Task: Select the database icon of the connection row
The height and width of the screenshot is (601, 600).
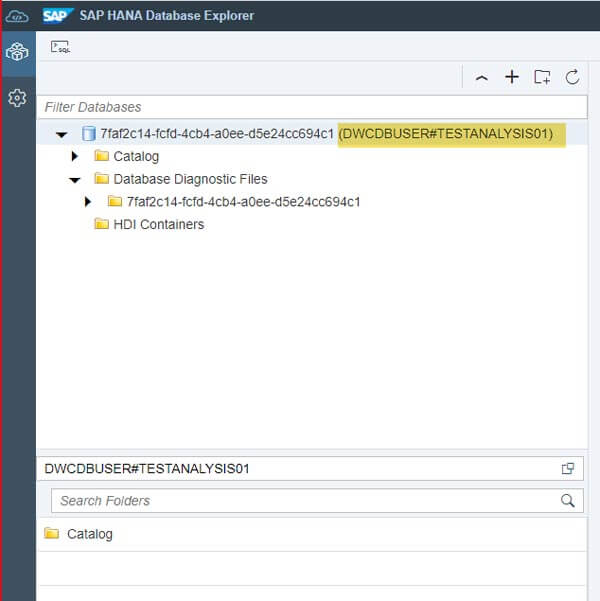Action: [x=89, y=134]
